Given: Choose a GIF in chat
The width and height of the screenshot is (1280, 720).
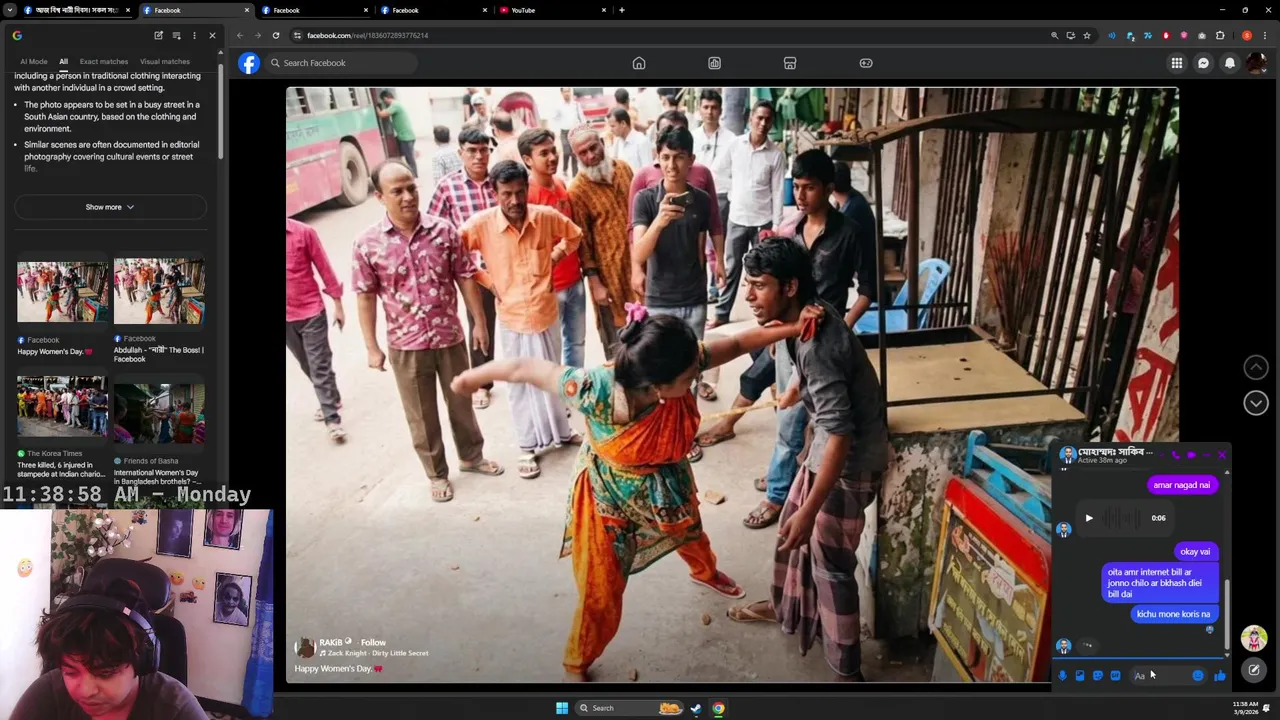Looking at the screenshot, I should click(1116, 676).
